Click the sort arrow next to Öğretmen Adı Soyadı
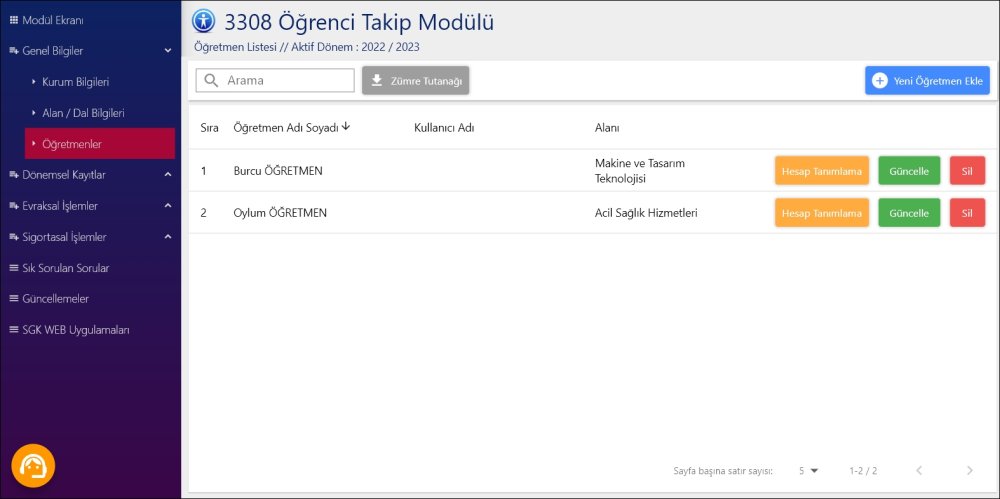 346,127
